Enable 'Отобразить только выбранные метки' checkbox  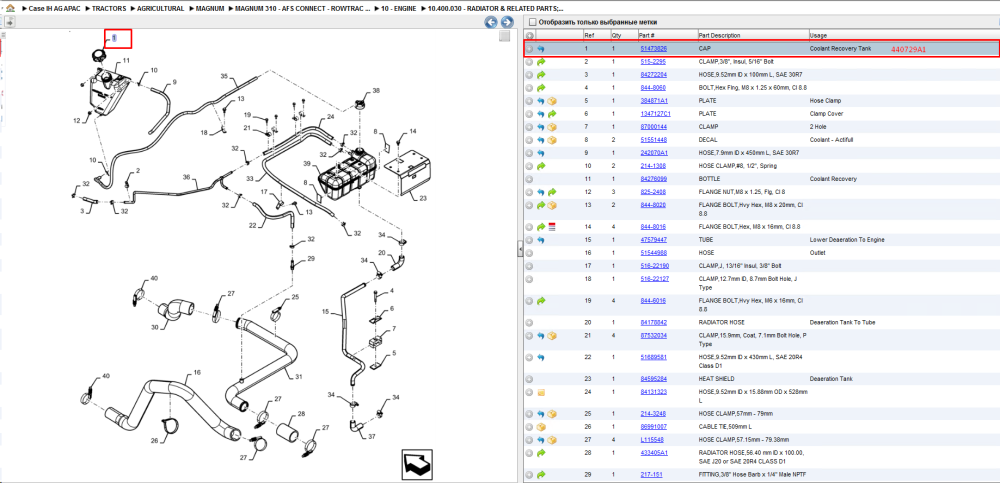click(x=532, y=22)
